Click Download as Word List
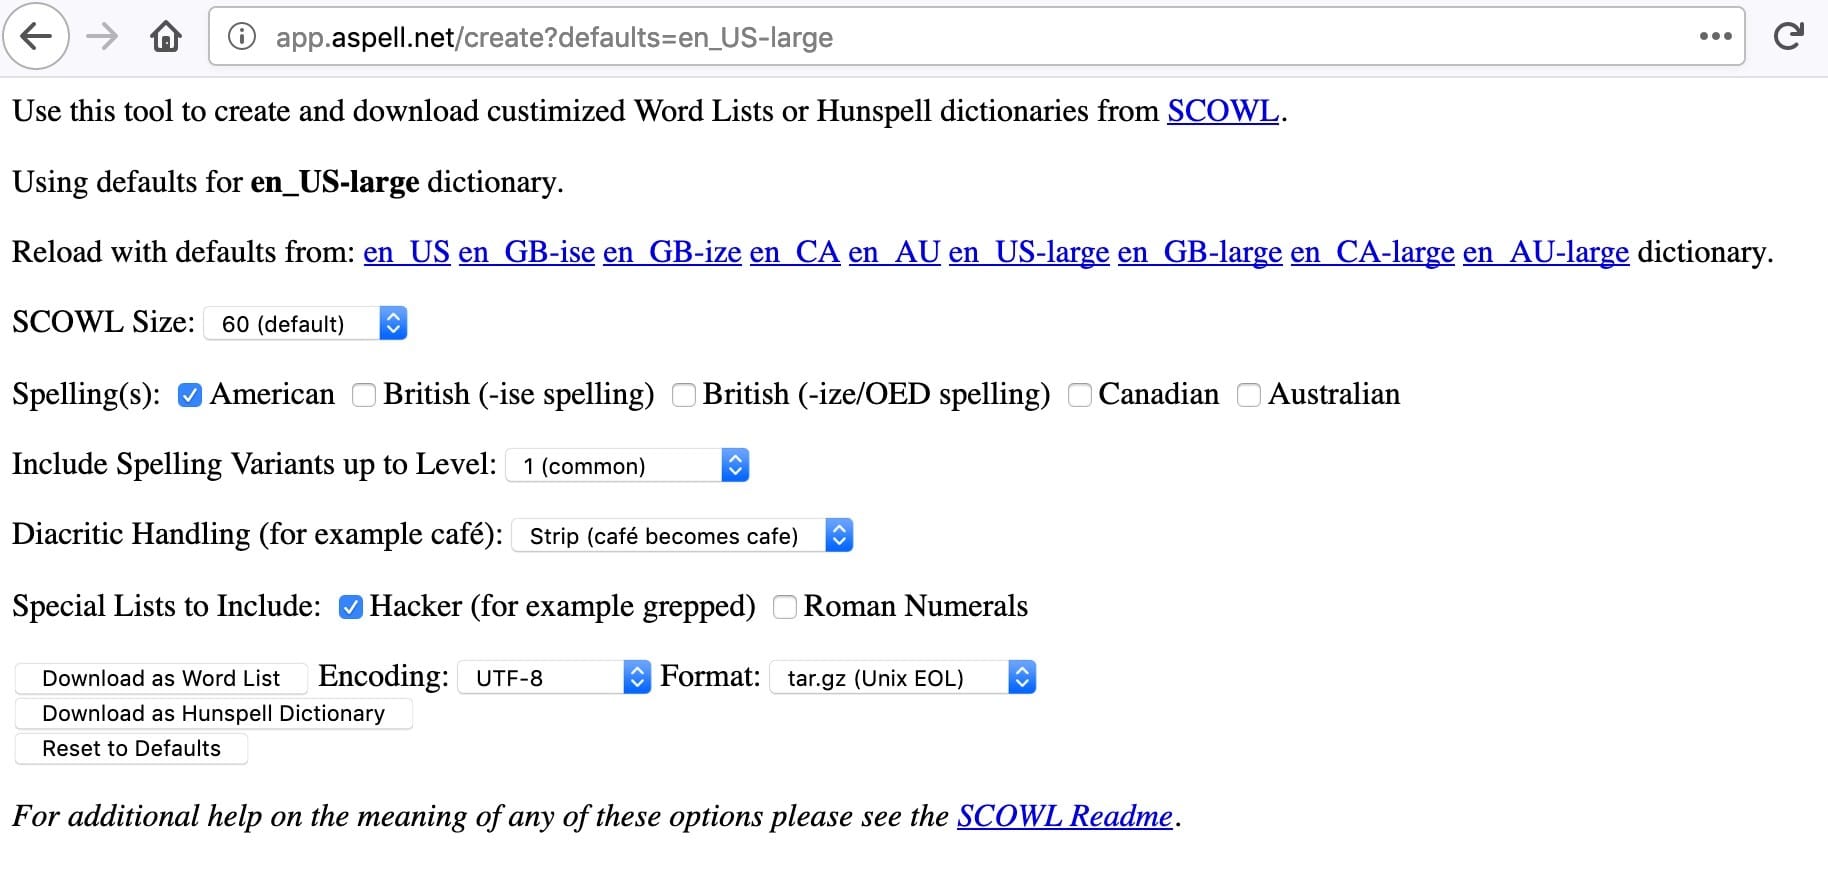The width and height of the screenshot is (1828, 878). [x=160, y=678]
